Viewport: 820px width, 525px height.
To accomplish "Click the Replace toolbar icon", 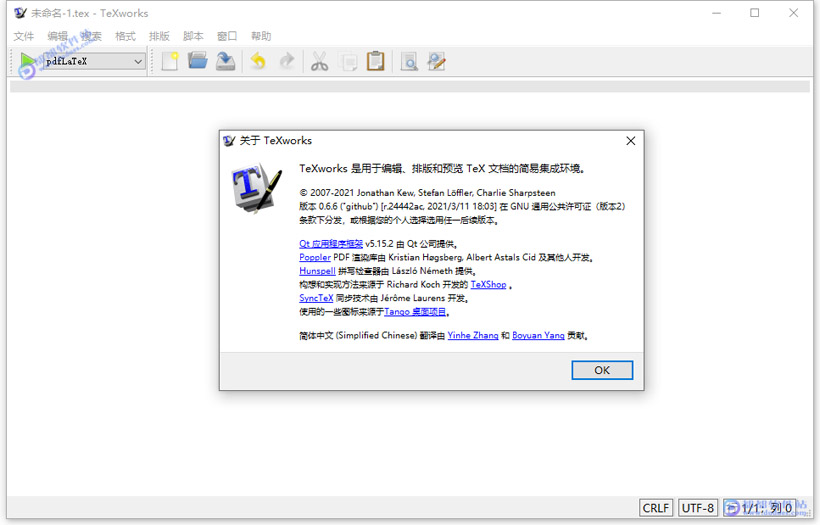I will [x=437, y=61].
